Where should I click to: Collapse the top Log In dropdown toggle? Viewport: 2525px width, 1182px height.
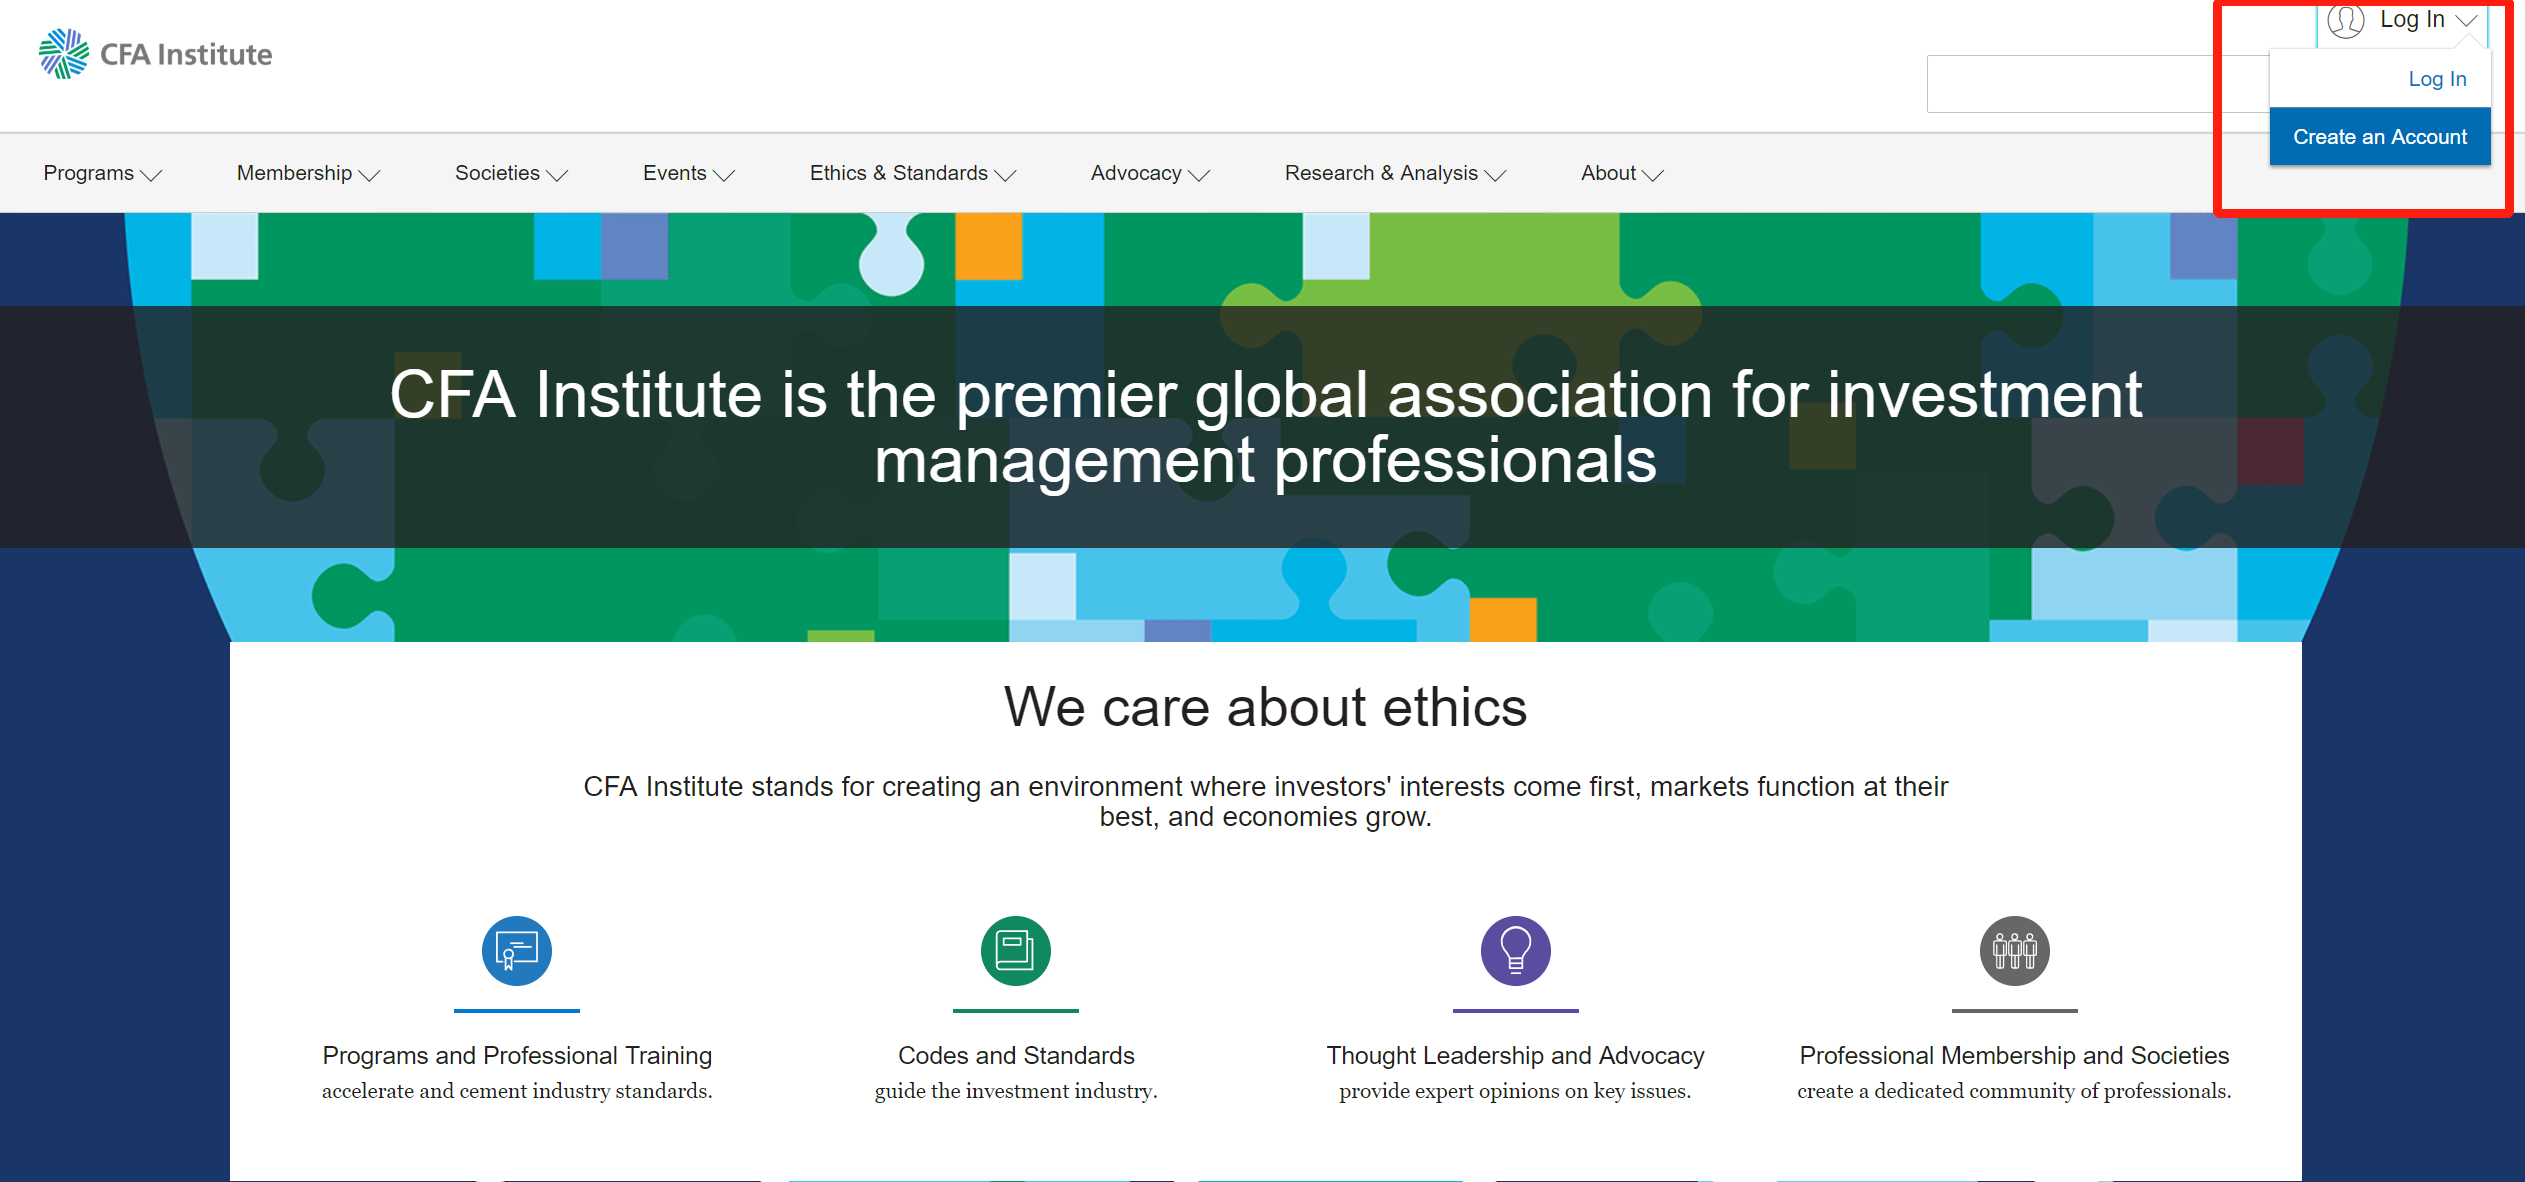pyautogui.click(x=2427, y=20)
